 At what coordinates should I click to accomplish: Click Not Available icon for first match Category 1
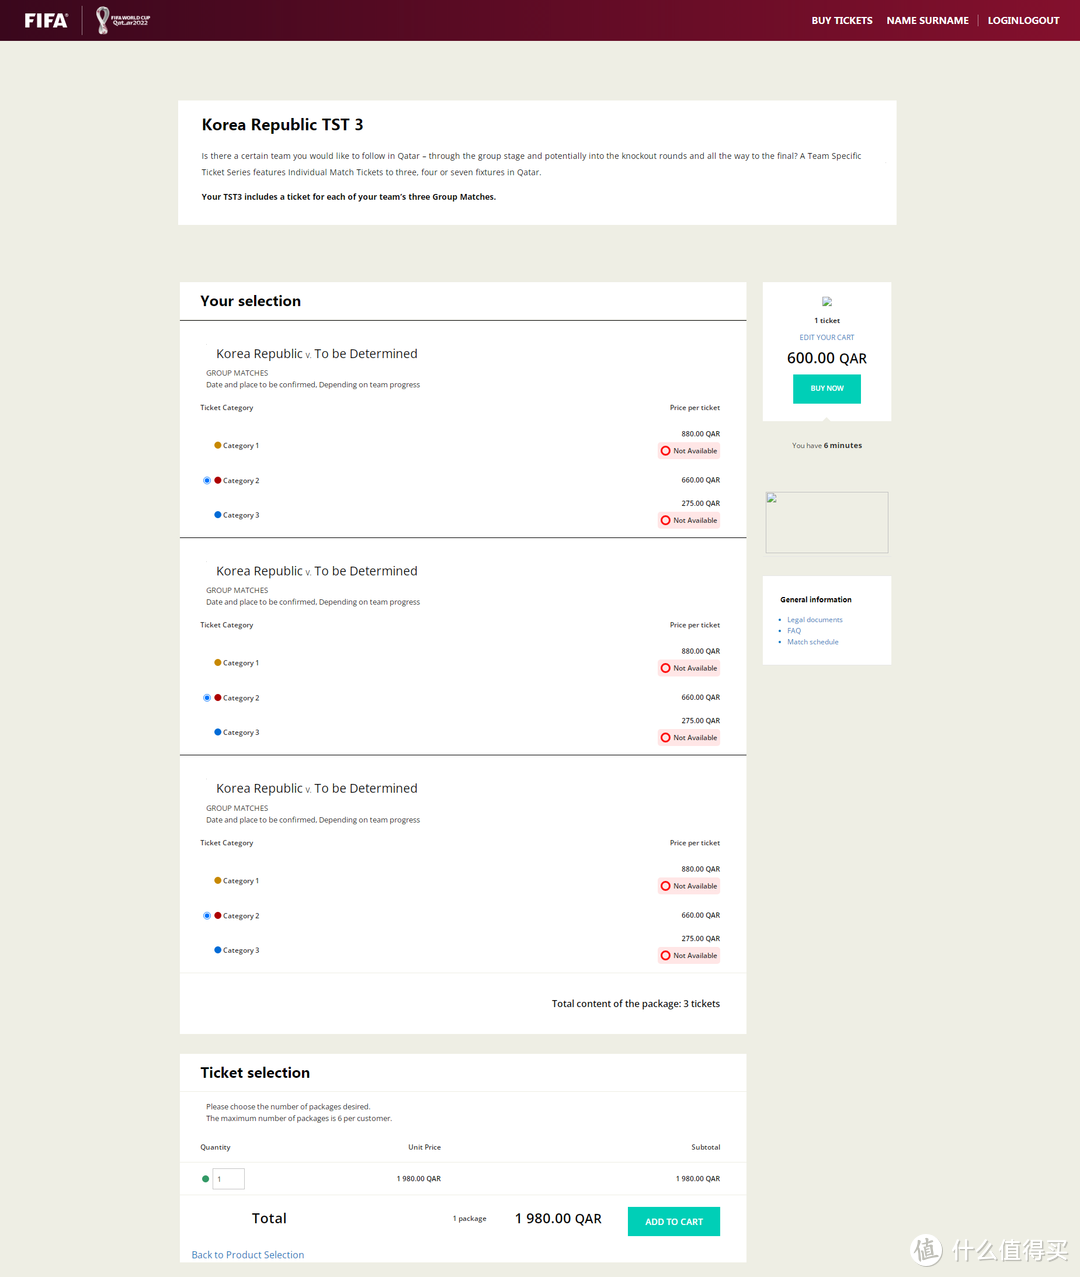(x=665, y=451)
